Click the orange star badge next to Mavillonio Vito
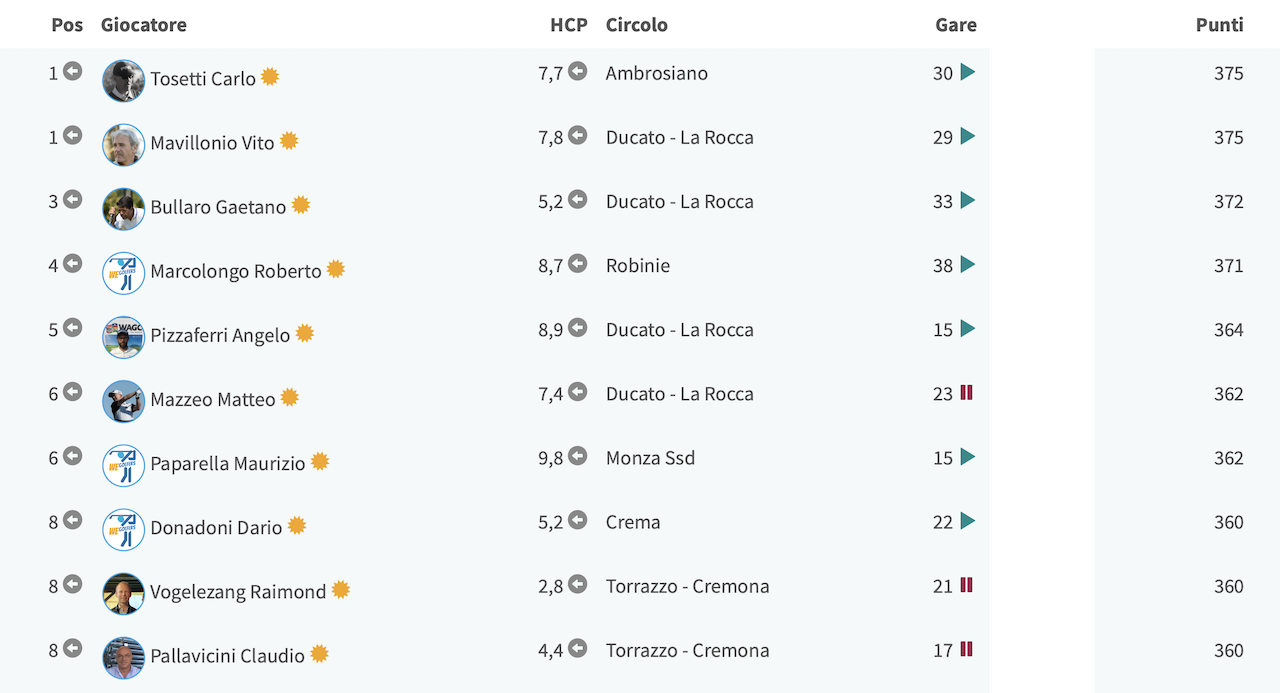The image size is (1280, 693). (289, 141)
